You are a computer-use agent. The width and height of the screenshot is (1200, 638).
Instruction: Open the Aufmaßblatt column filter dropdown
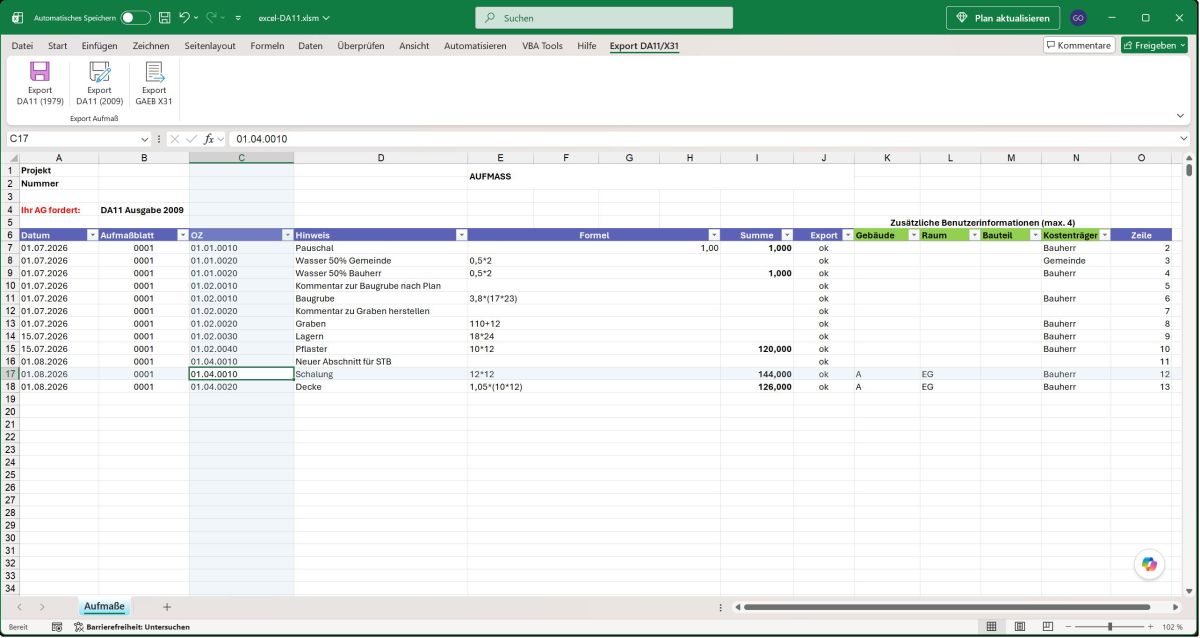click(182, 235)
